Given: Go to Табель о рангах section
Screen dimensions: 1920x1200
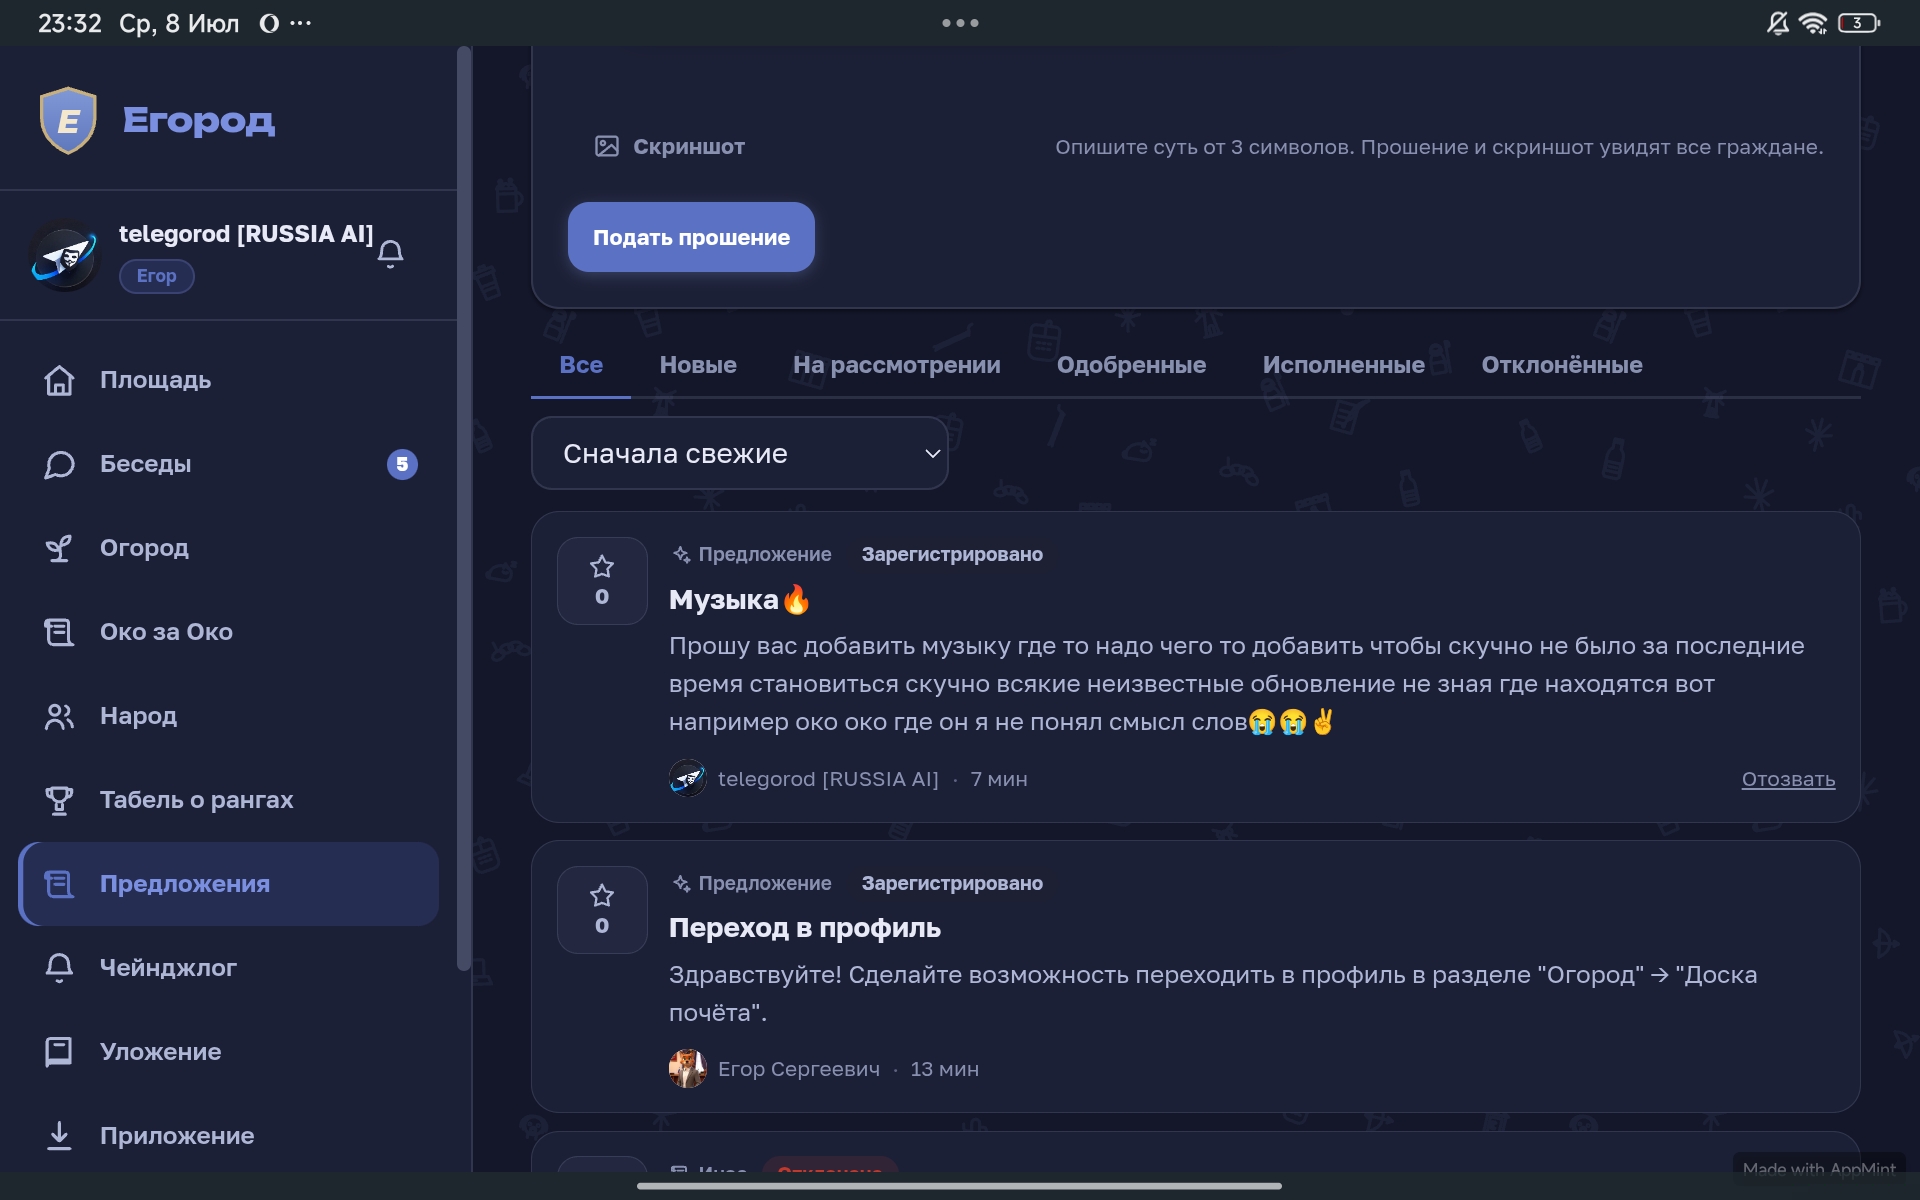Looking at the screenshot, I should (x=196, y=800).
